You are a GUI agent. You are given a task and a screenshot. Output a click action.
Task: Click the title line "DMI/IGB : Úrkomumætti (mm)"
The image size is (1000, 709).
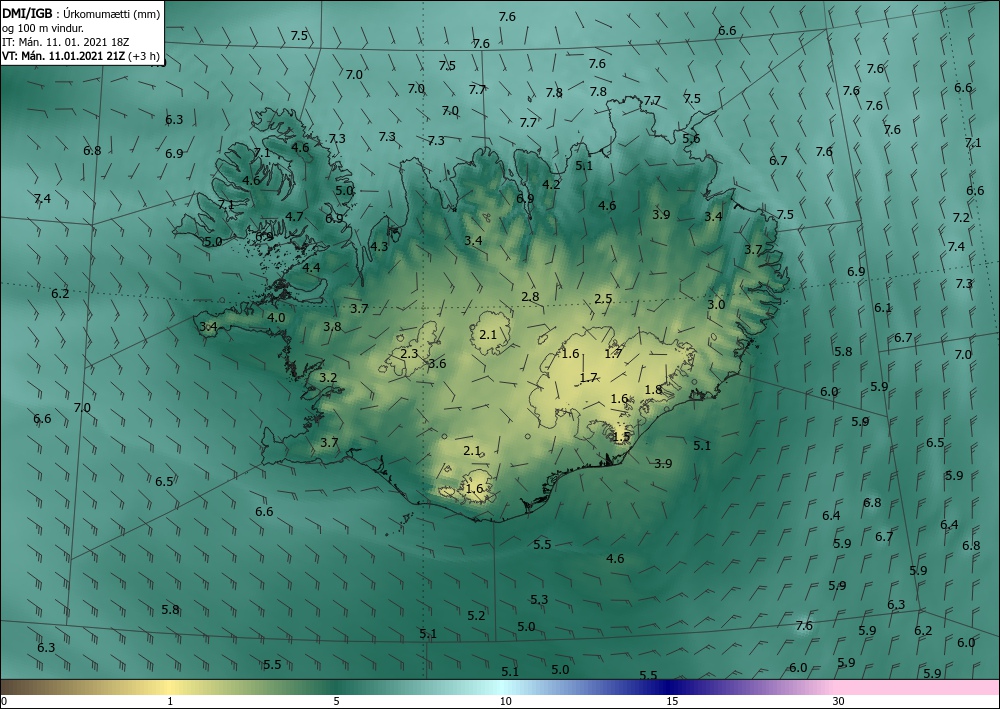(81, 13)
